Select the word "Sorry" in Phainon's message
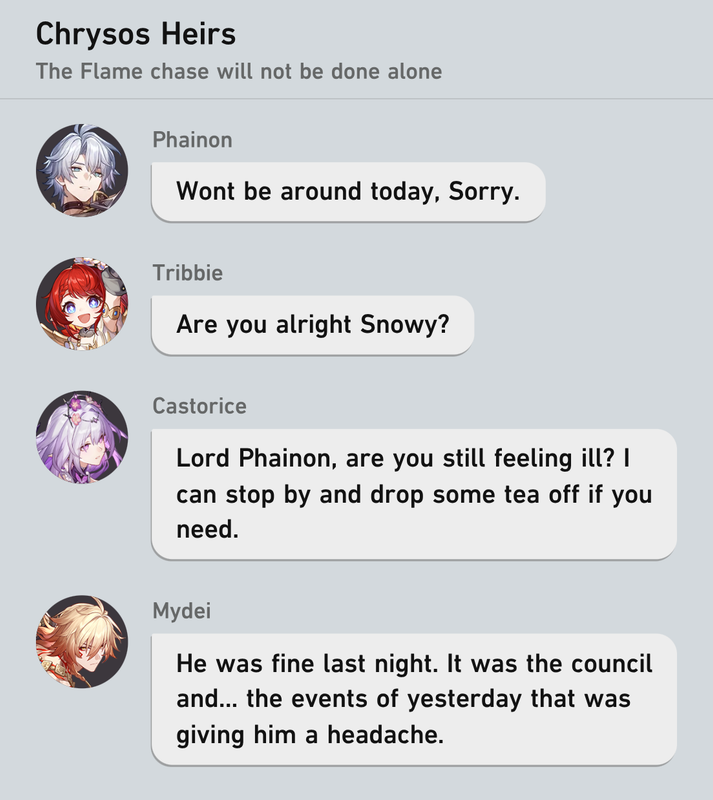 [x=483, y=191]
